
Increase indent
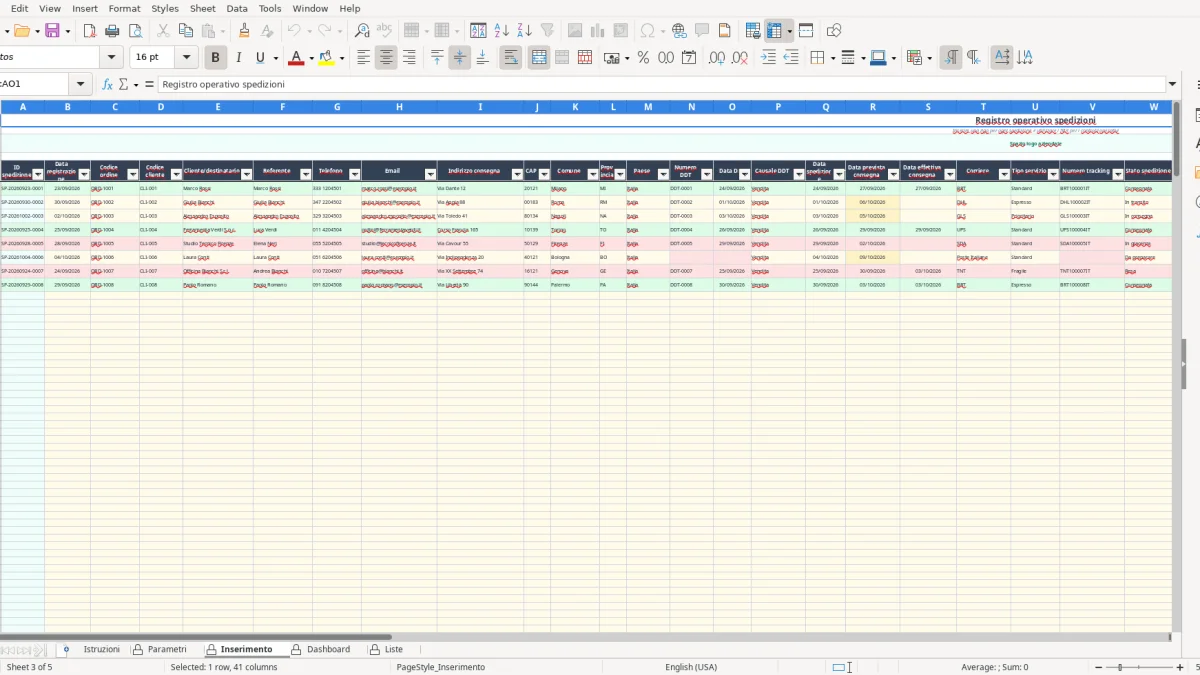[x=768, y=58]
